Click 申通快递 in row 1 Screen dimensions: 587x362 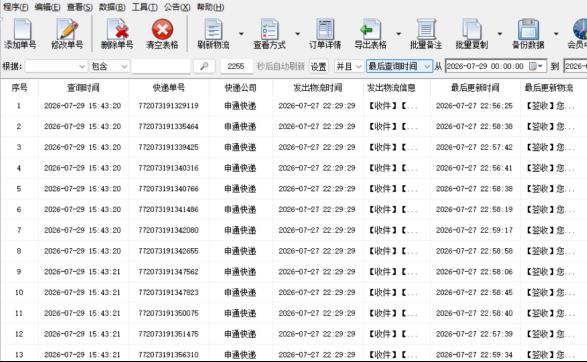point(240,106)
